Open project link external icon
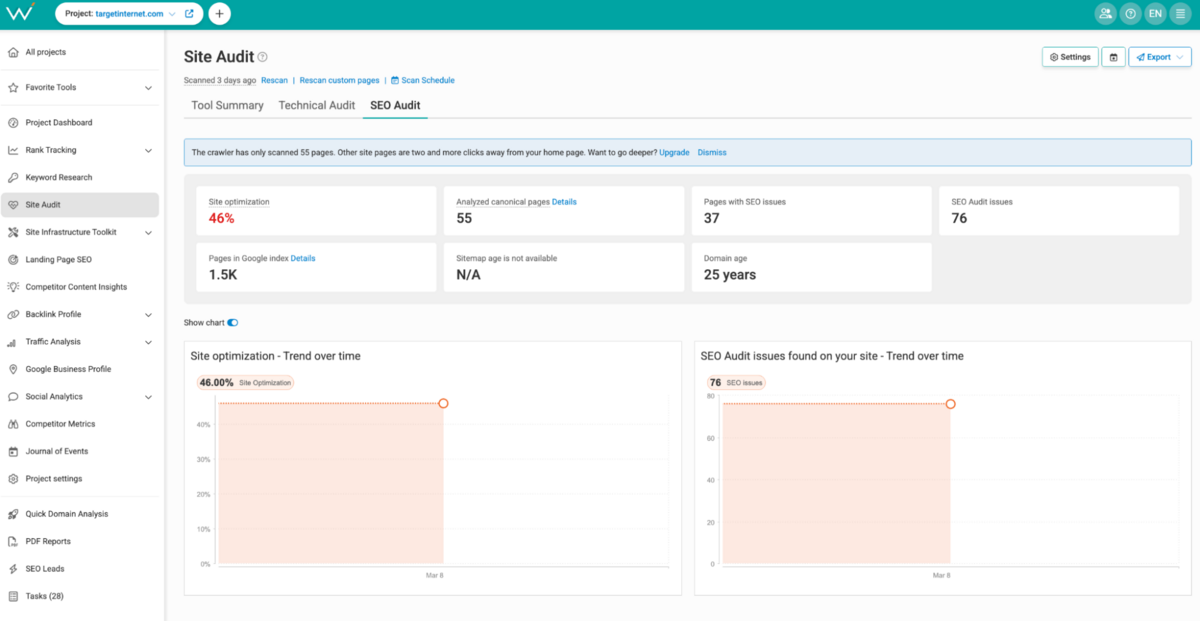Screen dimensions: 1200x621 pyautogui.click(x=189, y=14)
